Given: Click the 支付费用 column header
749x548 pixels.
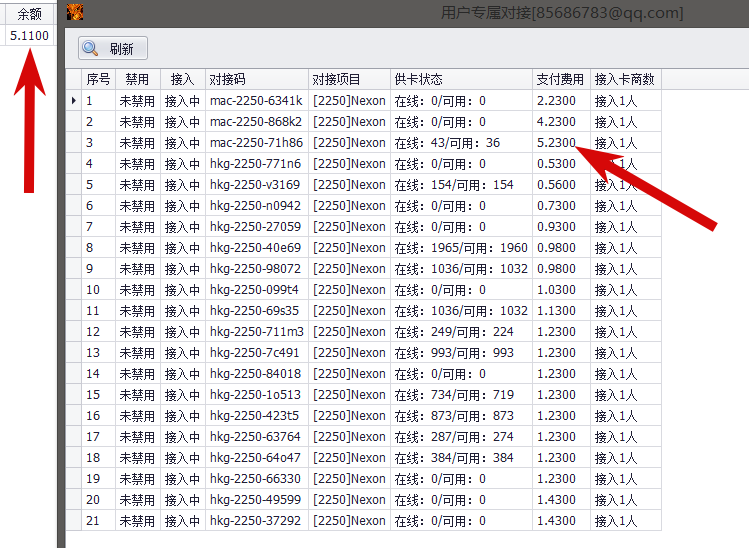Looking at the screenshot, I should (x=561, y=79).
